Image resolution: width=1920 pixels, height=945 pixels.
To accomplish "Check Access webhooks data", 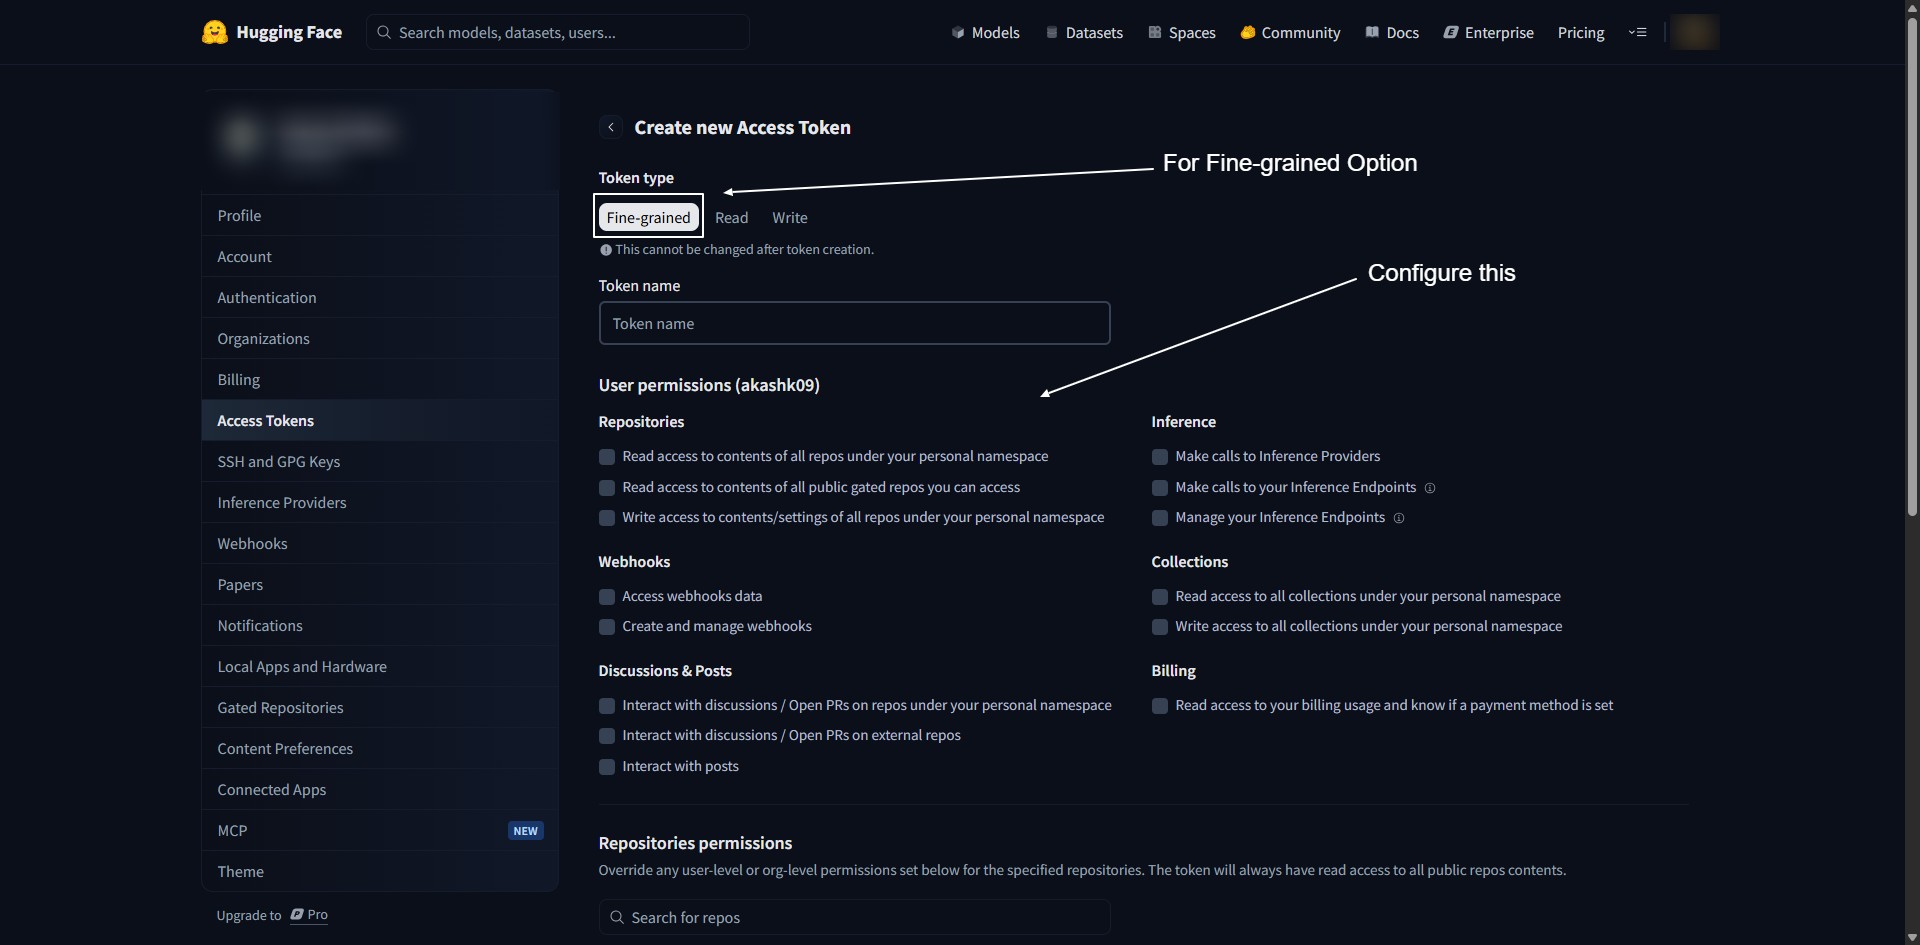I will [607, 597].
